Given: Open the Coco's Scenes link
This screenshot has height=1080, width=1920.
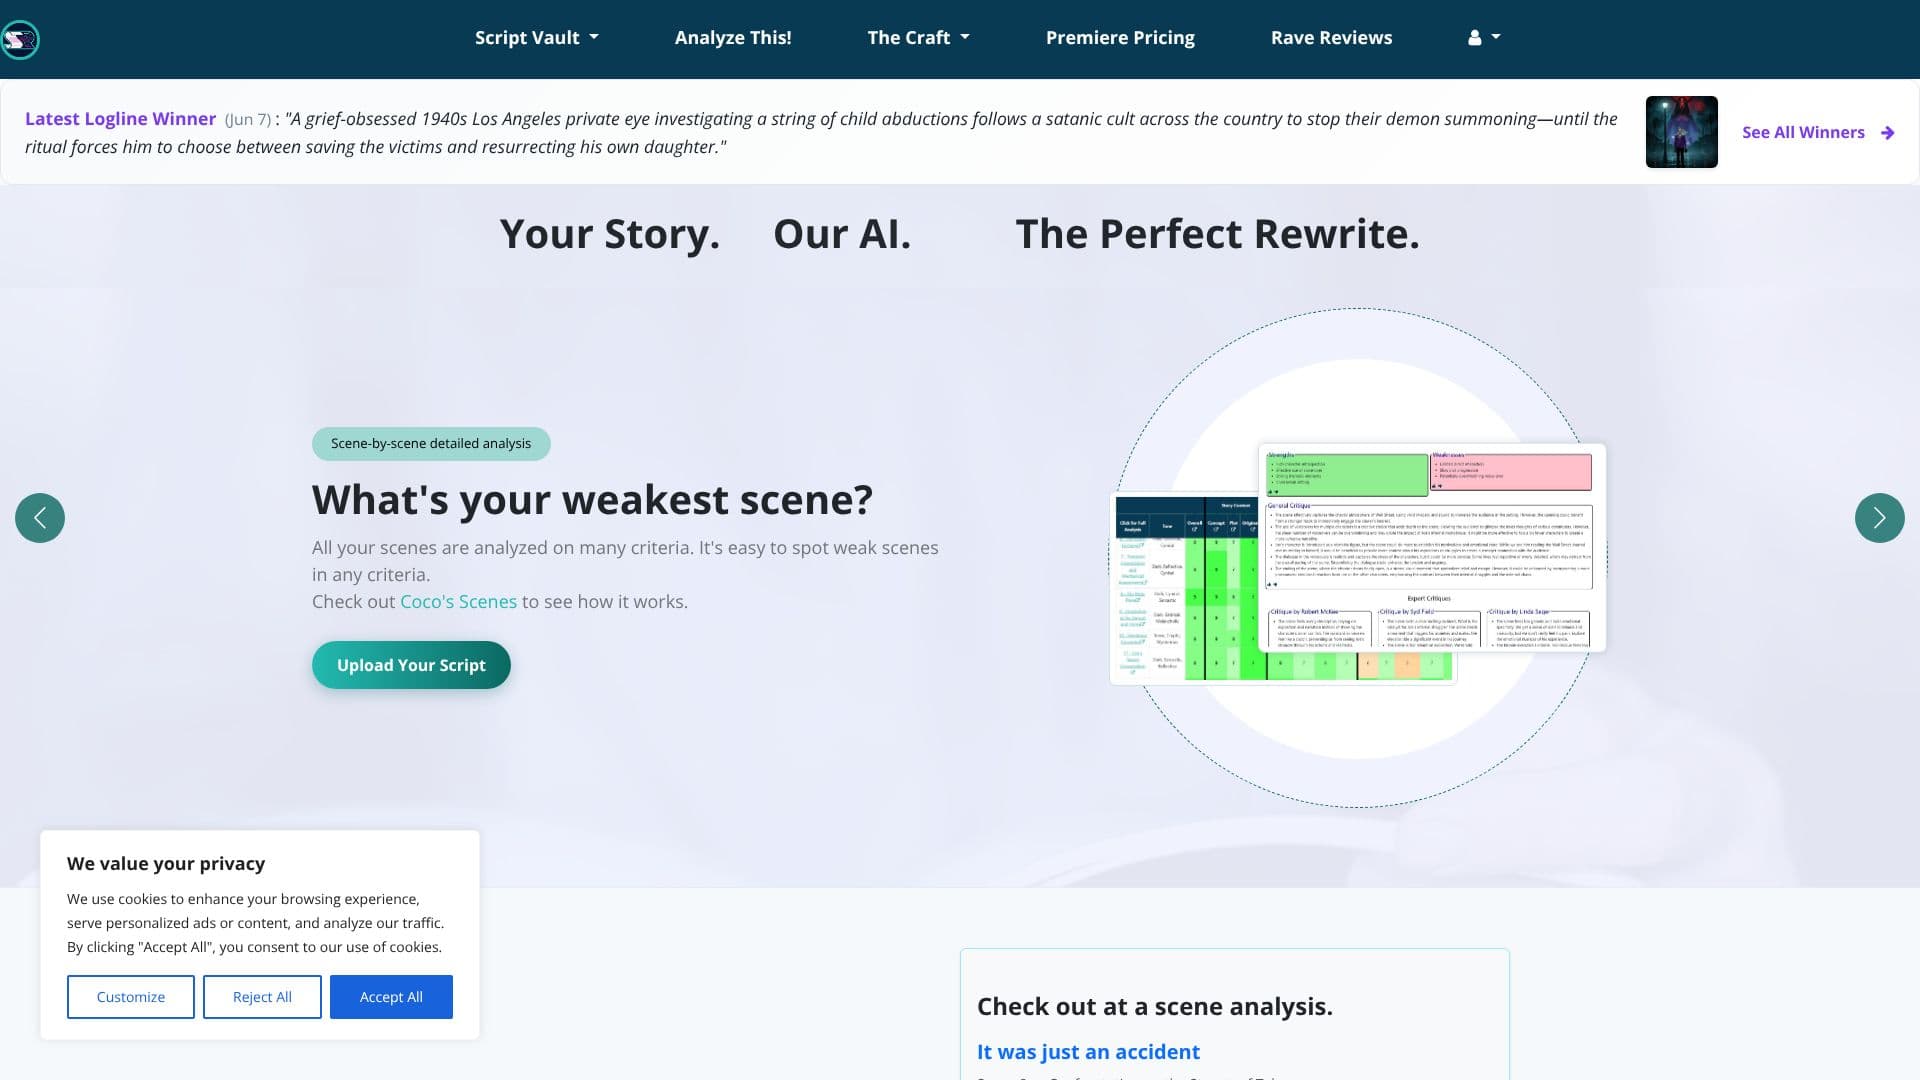Looking at the screenshot, I should point(458,602).
